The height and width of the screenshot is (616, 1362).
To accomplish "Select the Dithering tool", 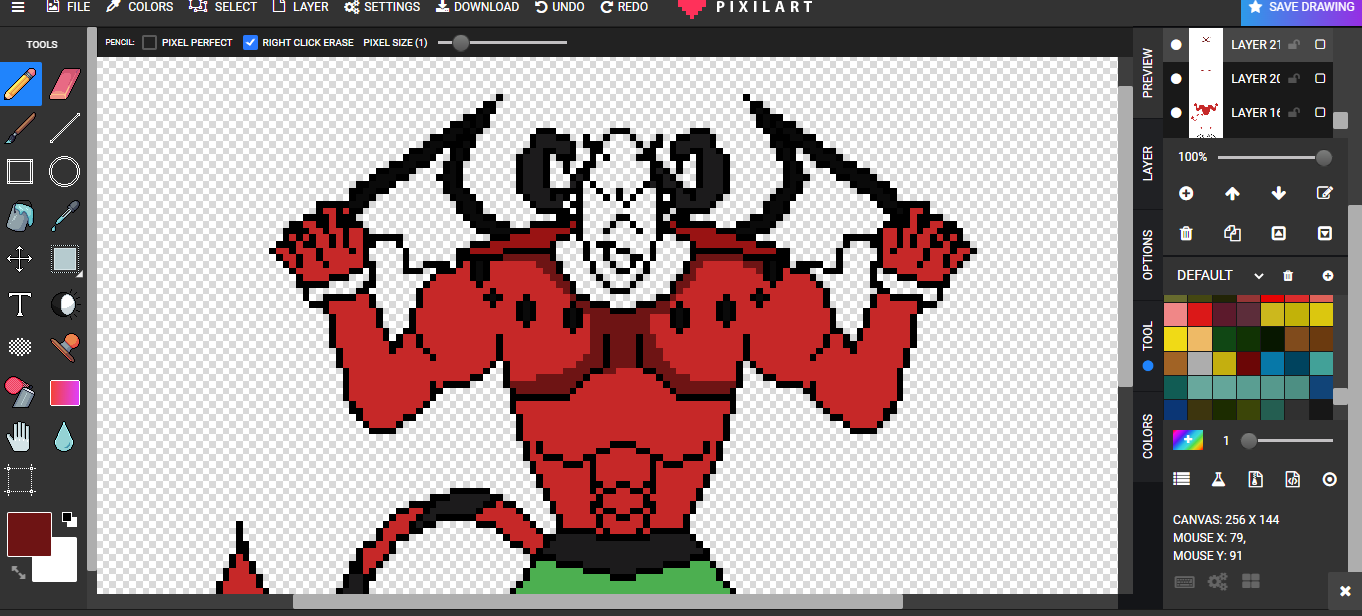I will pos(20,348).
